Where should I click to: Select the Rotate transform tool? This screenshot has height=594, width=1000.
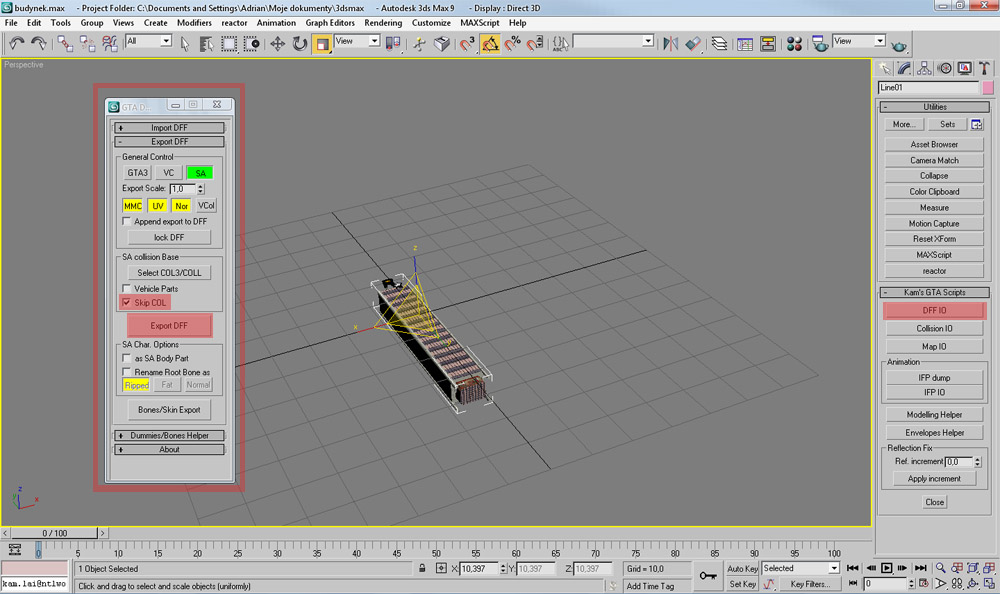299,43
